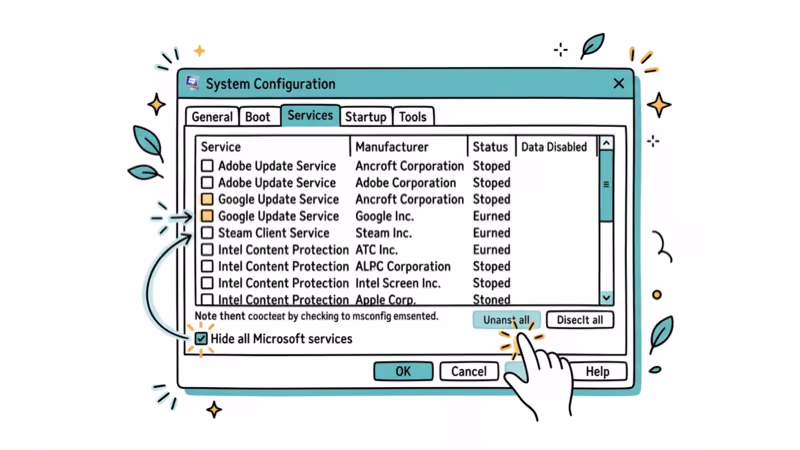Enable the Steam Client Service checkbox
Image resolution: width=800 pixels, height=450 pixels.
(x=207, y=233)
